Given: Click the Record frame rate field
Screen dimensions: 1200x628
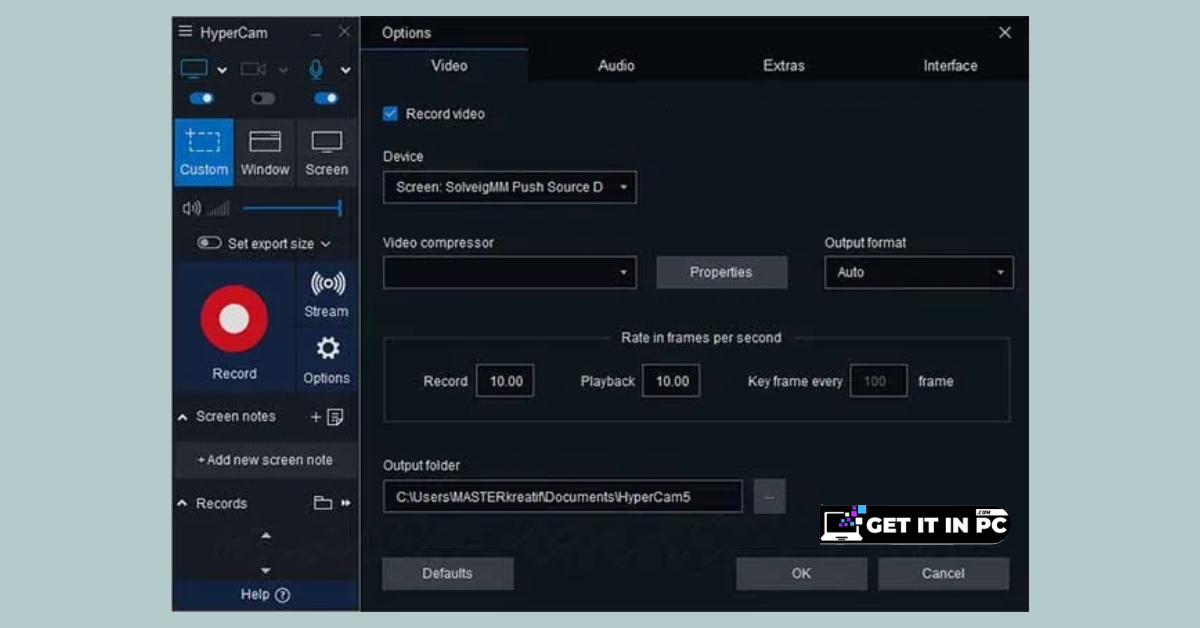Looking at the screenshot, I should tap(505, 381).
